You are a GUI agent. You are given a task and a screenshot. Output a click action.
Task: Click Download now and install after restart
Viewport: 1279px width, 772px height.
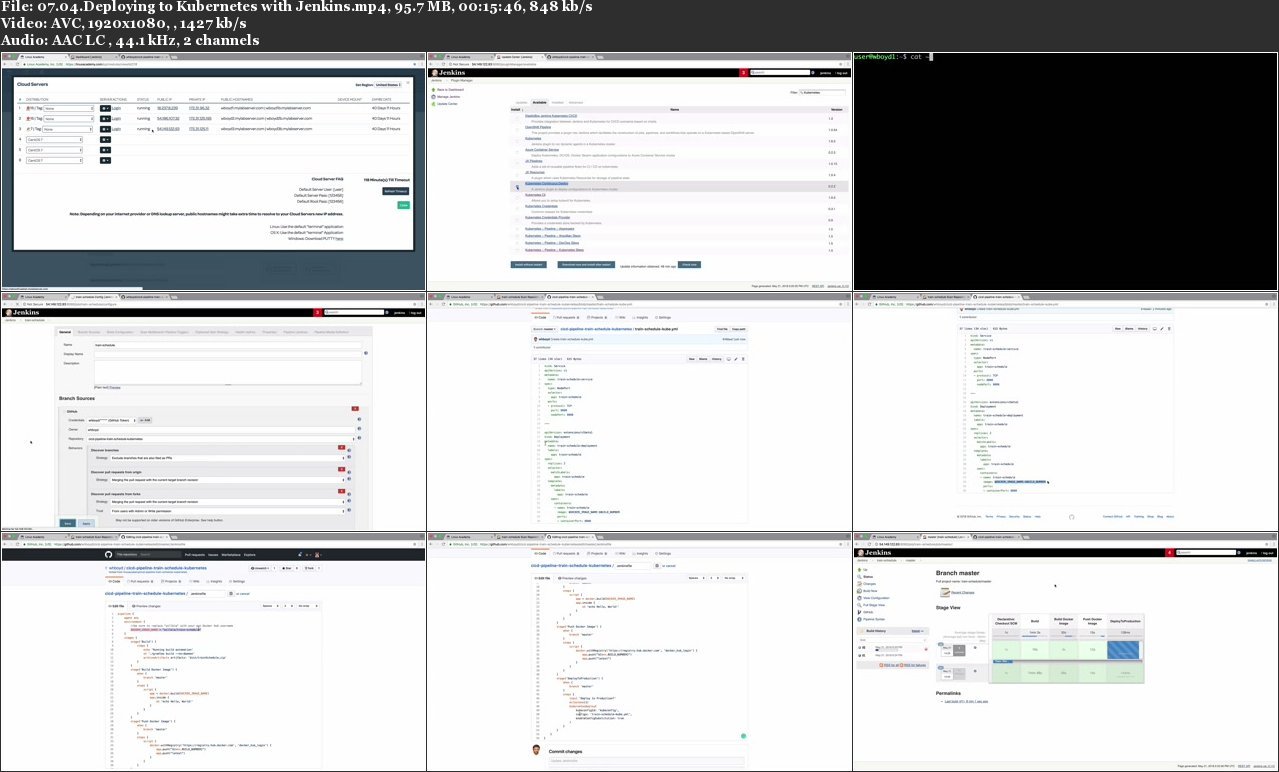586,265
